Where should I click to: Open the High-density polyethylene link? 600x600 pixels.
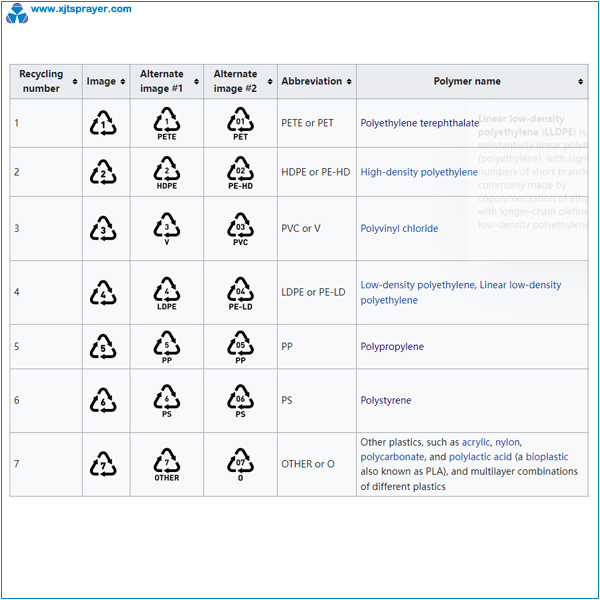point(419,173)
